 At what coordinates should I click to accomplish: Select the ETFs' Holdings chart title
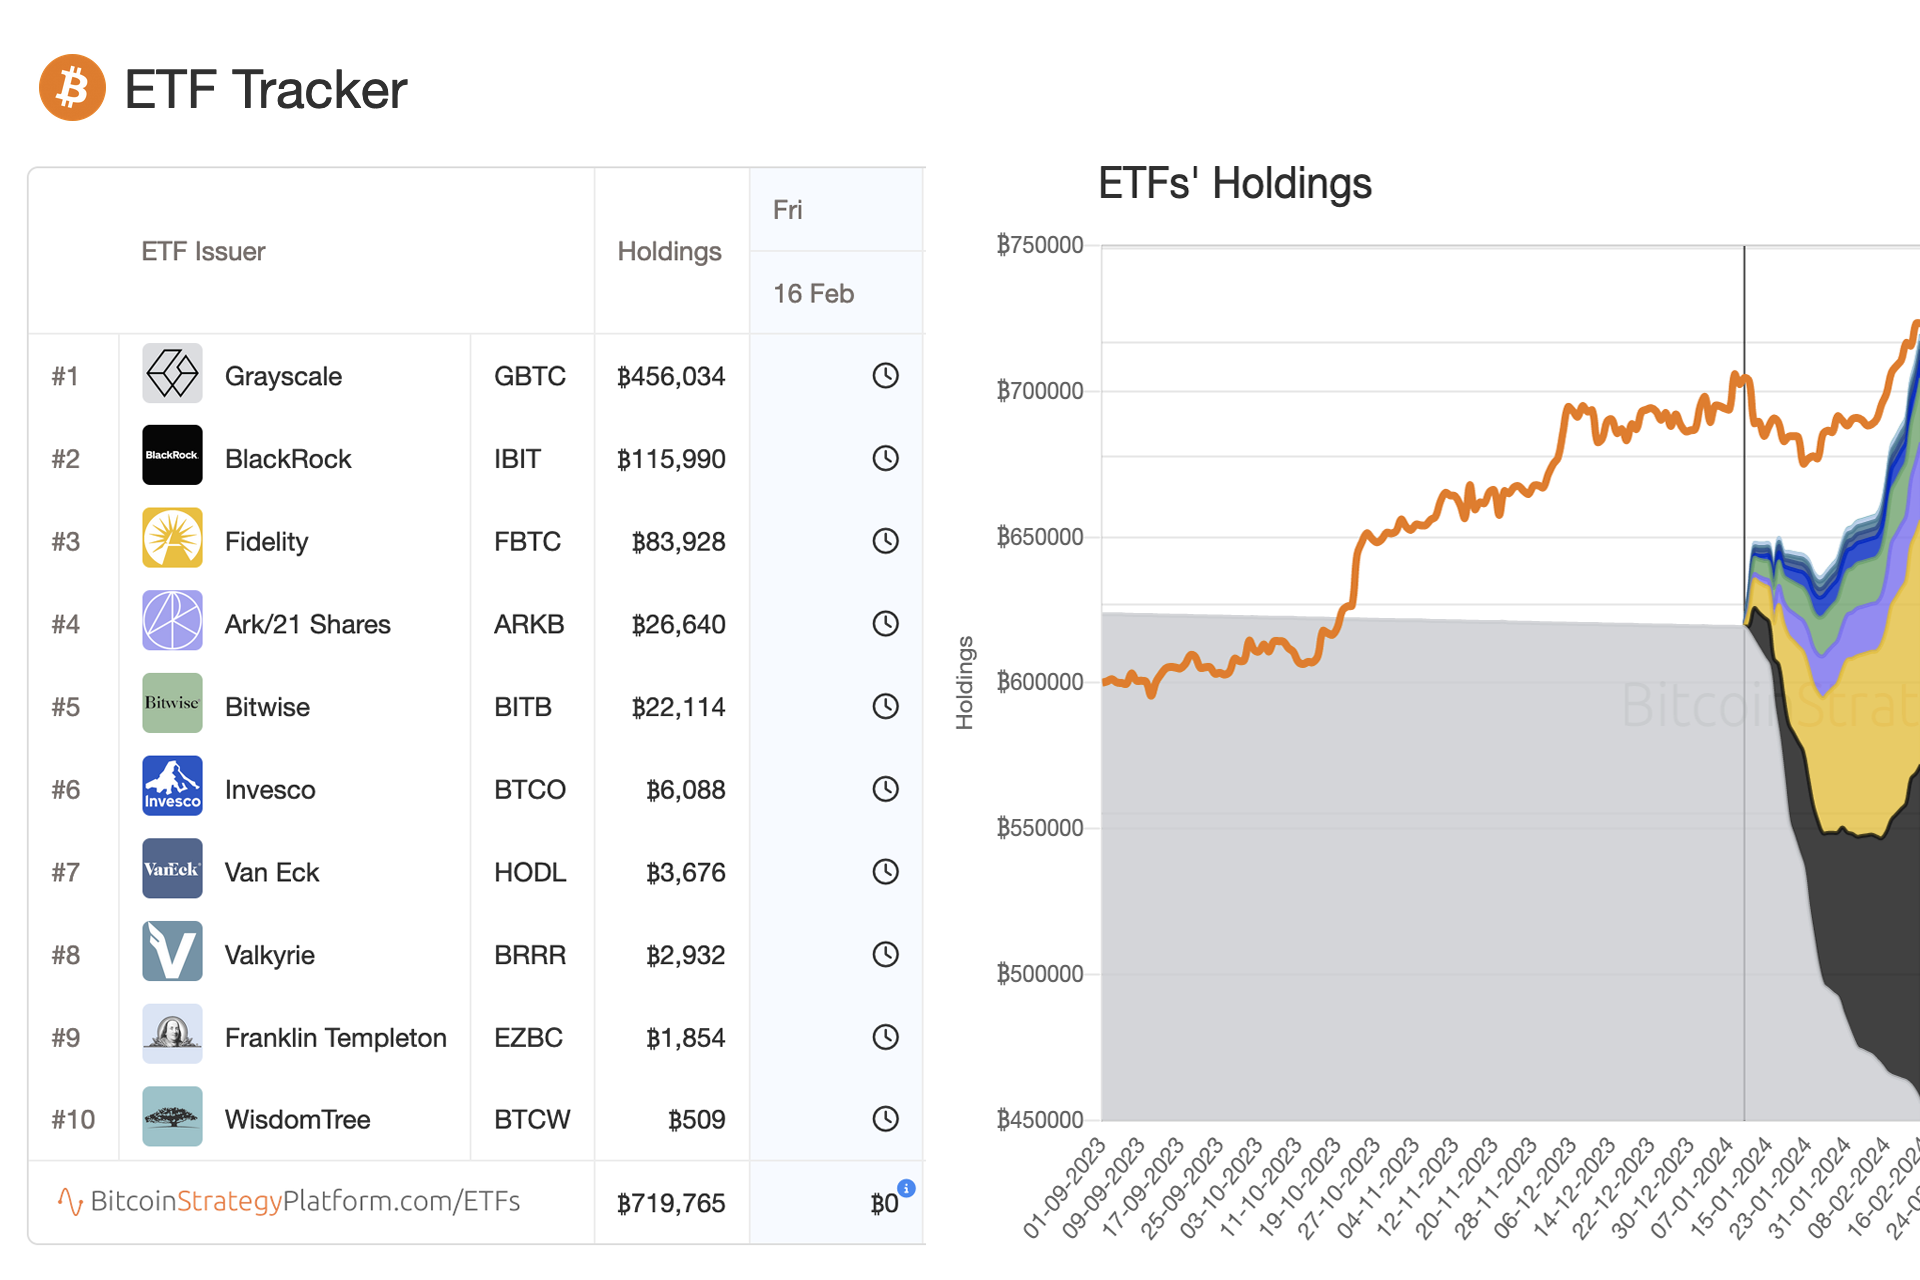pos(1235,183)
